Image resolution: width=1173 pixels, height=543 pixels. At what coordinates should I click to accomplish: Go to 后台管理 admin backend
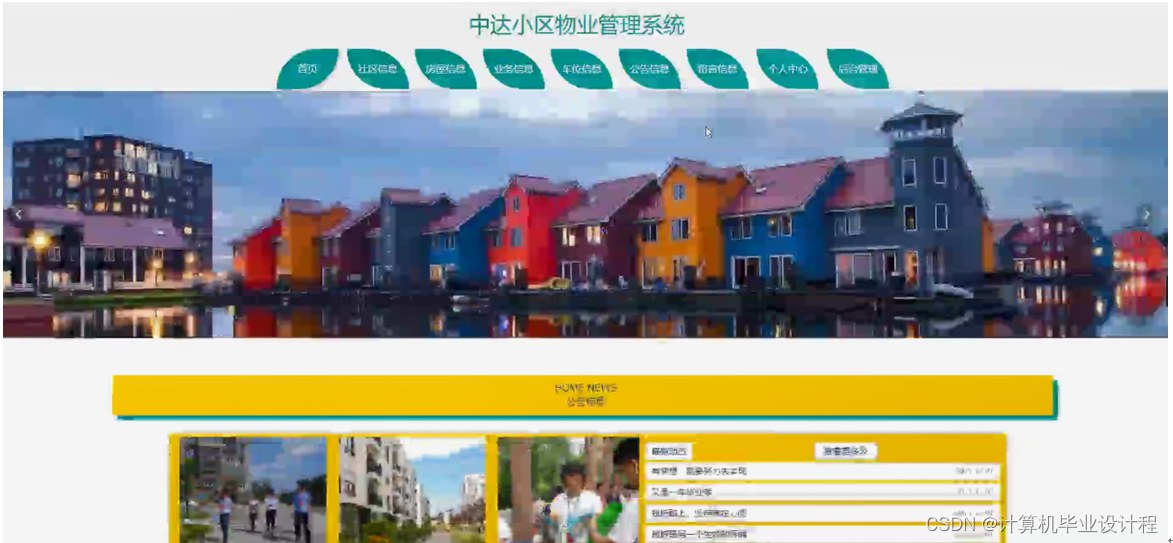(x=857, y=69)
